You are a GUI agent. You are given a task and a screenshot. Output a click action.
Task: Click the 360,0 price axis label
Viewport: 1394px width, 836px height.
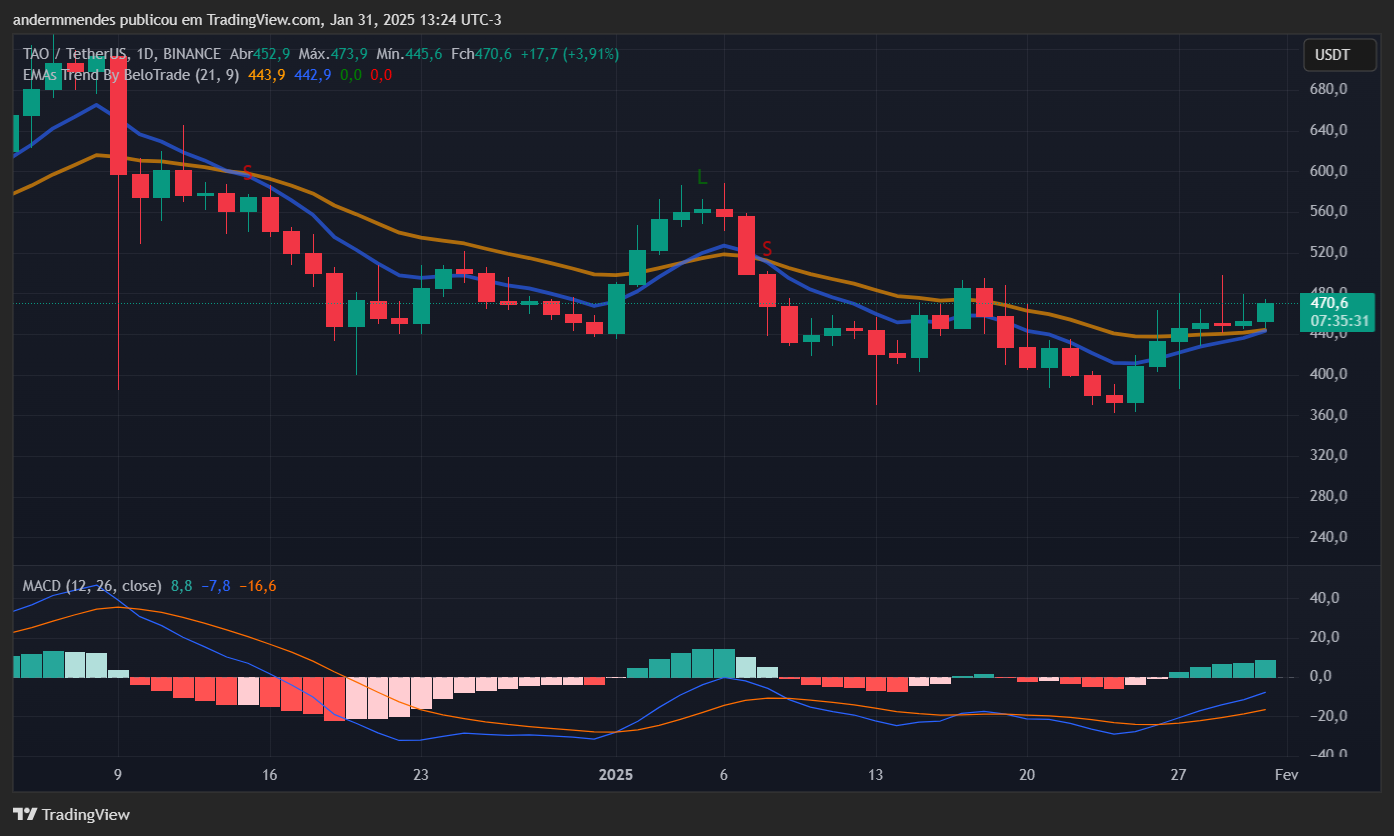point(1329,415)
